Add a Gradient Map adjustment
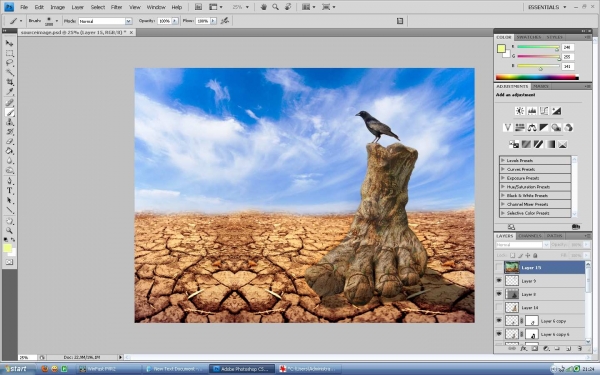 click(x=550, y=144)
